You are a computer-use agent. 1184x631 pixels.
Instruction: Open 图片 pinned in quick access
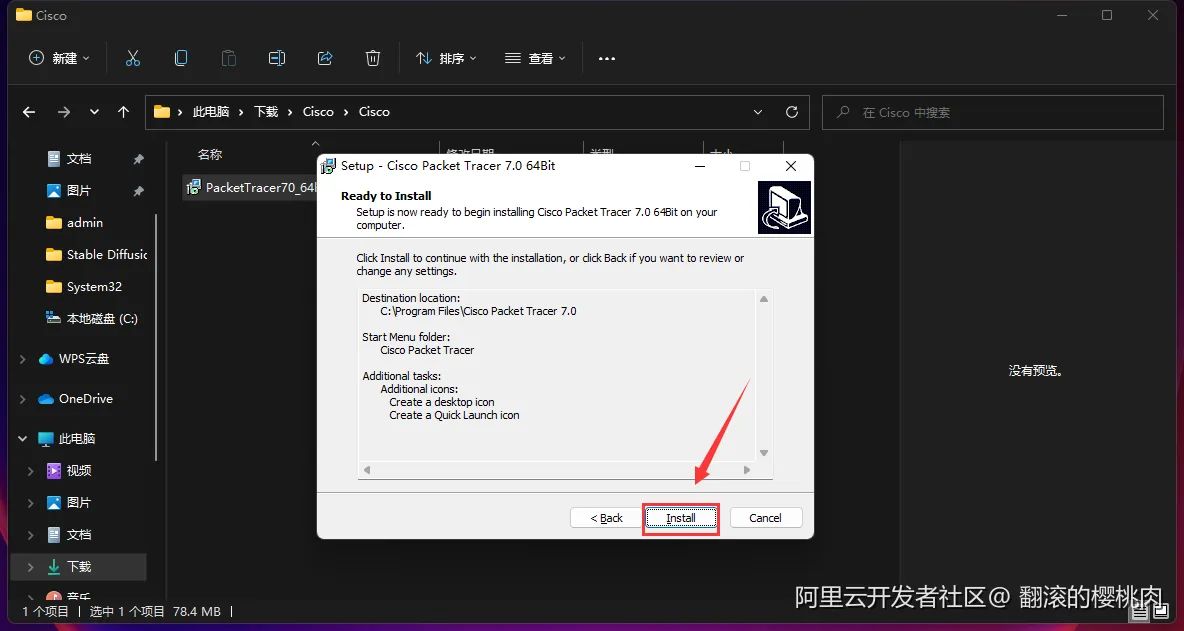(79, 191)
